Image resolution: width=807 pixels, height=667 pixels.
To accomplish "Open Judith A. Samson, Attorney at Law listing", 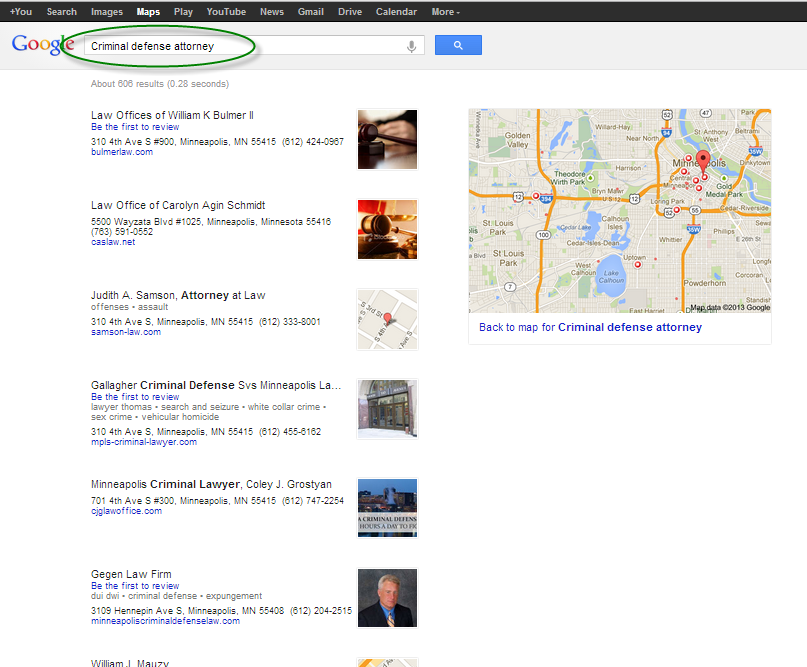I will coord(178,295).
